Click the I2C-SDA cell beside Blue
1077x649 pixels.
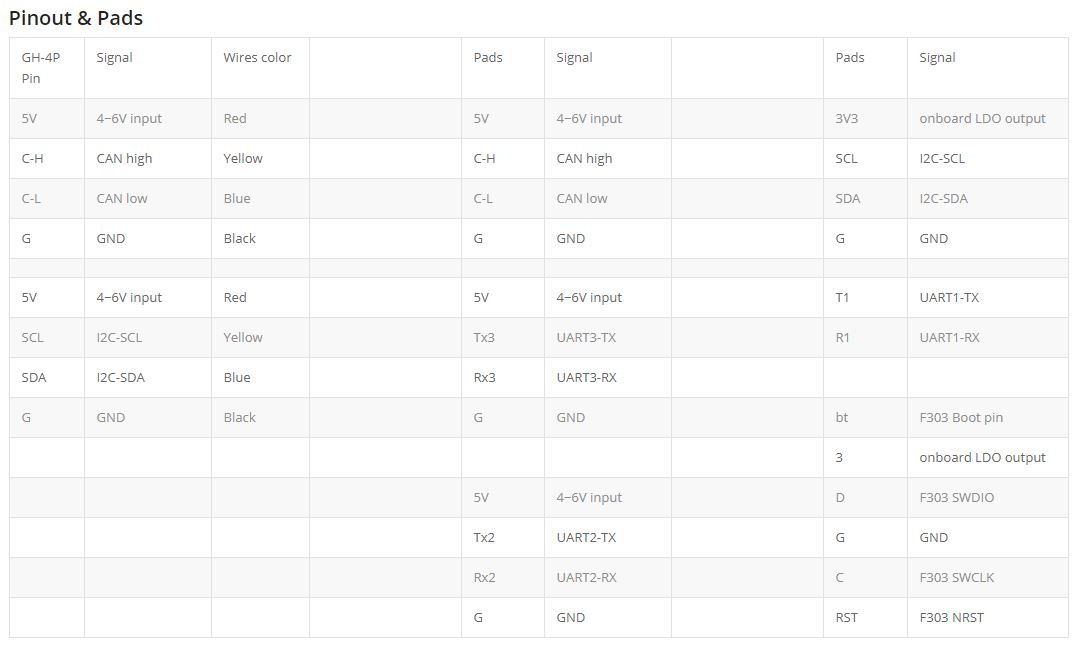[x=148, y=377]
